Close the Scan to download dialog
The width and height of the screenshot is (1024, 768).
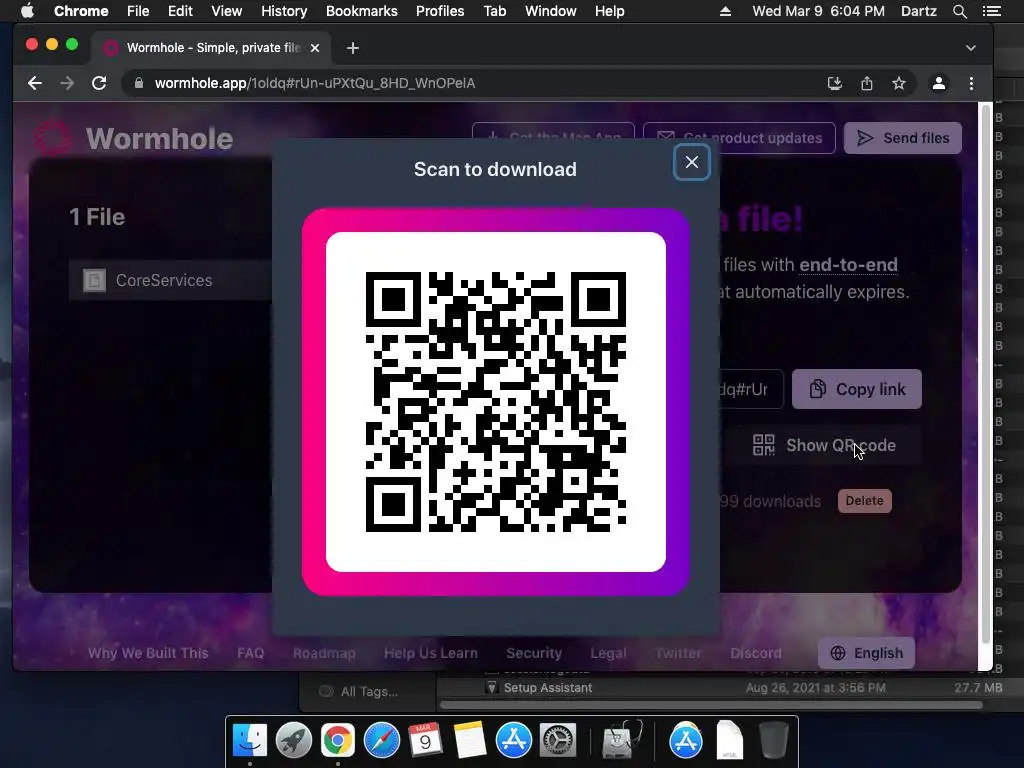coord(692,162)
